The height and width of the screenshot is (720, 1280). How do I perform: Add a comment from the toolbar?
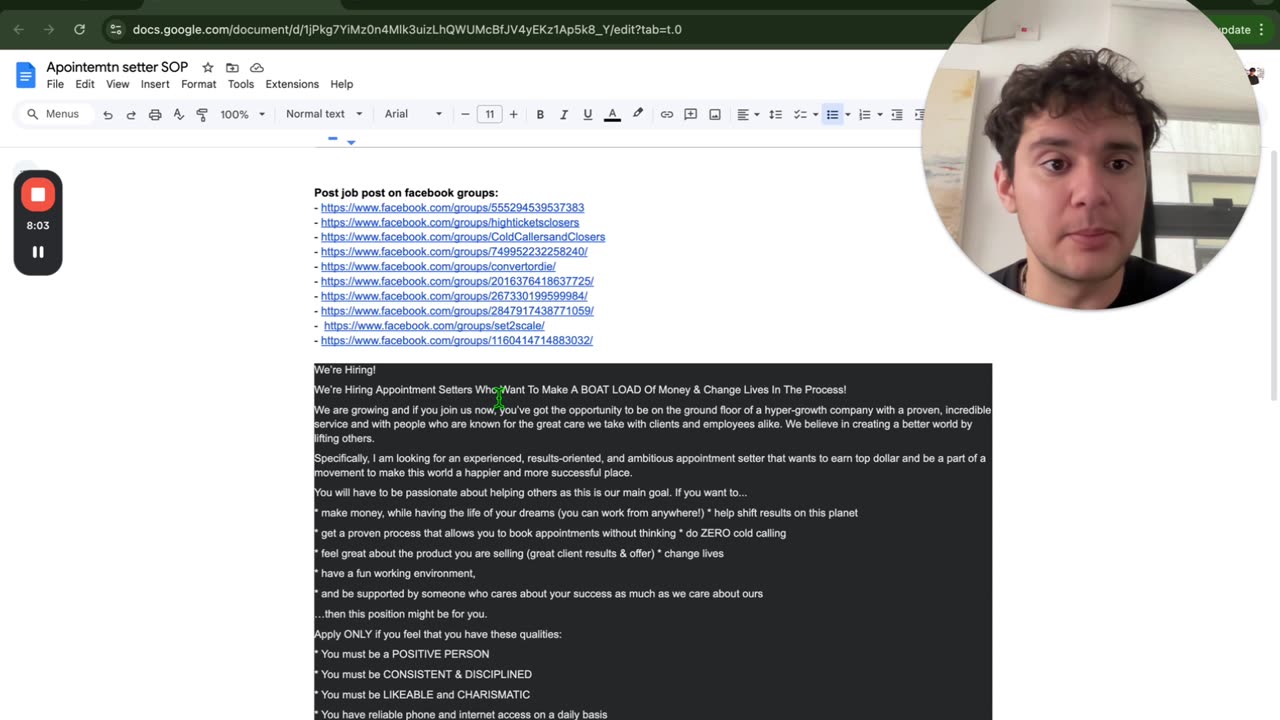[x=690, y=114]
